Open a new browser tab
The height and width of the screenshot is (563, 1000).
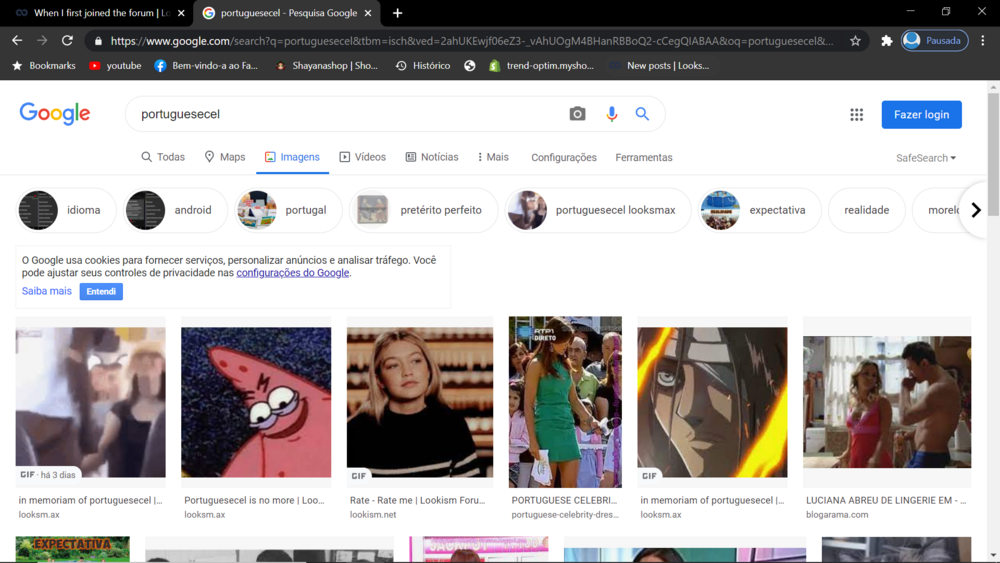[397, 13]
